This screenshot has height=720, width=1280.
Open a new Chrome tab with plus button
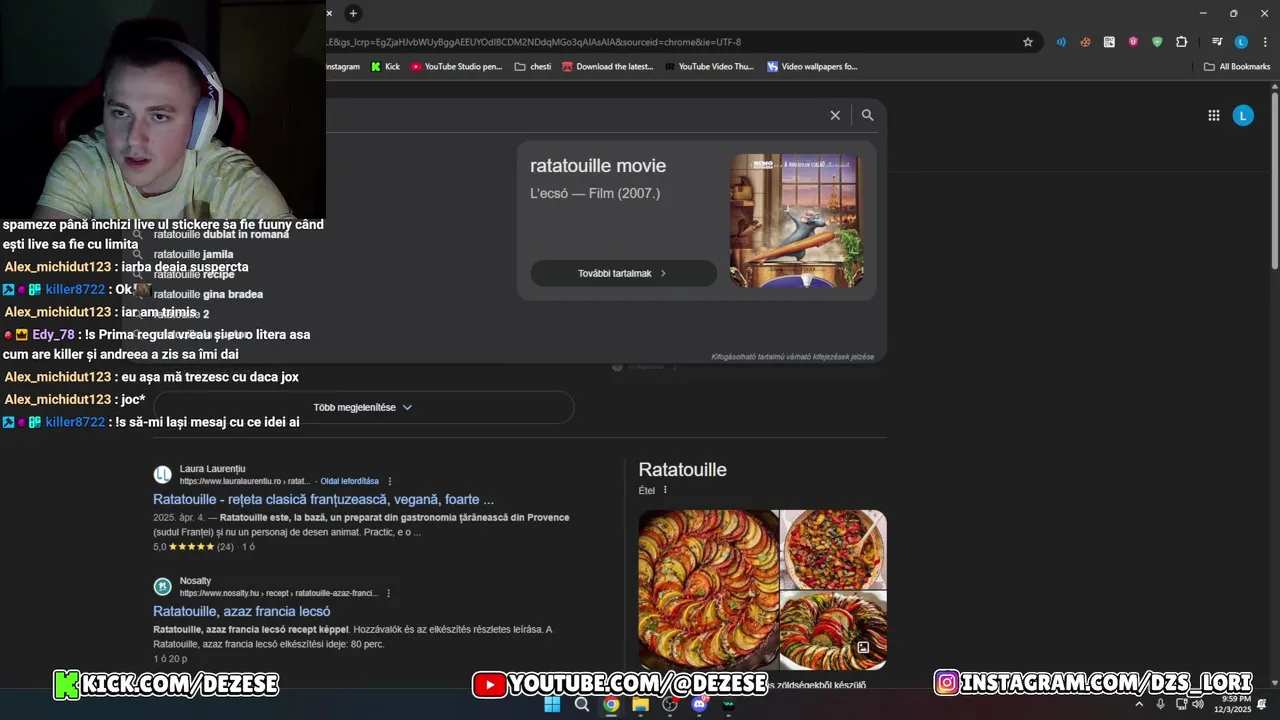[x=353, y=13]
